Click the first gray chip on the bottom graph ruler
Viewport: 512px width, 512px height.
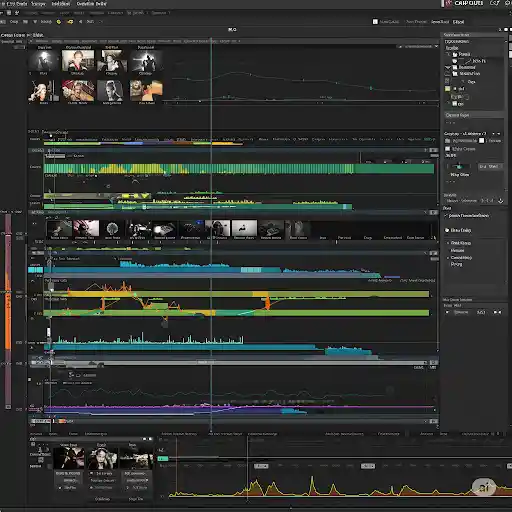tap(261, 466)
